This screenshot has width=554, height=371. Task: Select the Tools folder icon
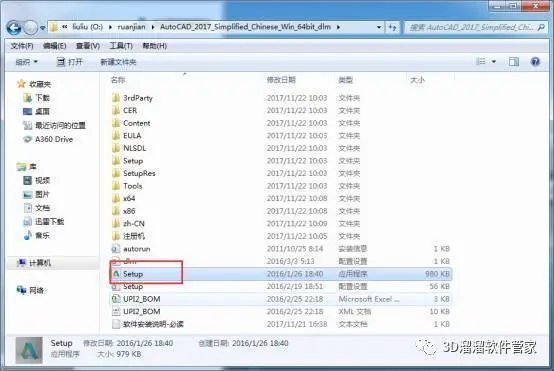116,186
